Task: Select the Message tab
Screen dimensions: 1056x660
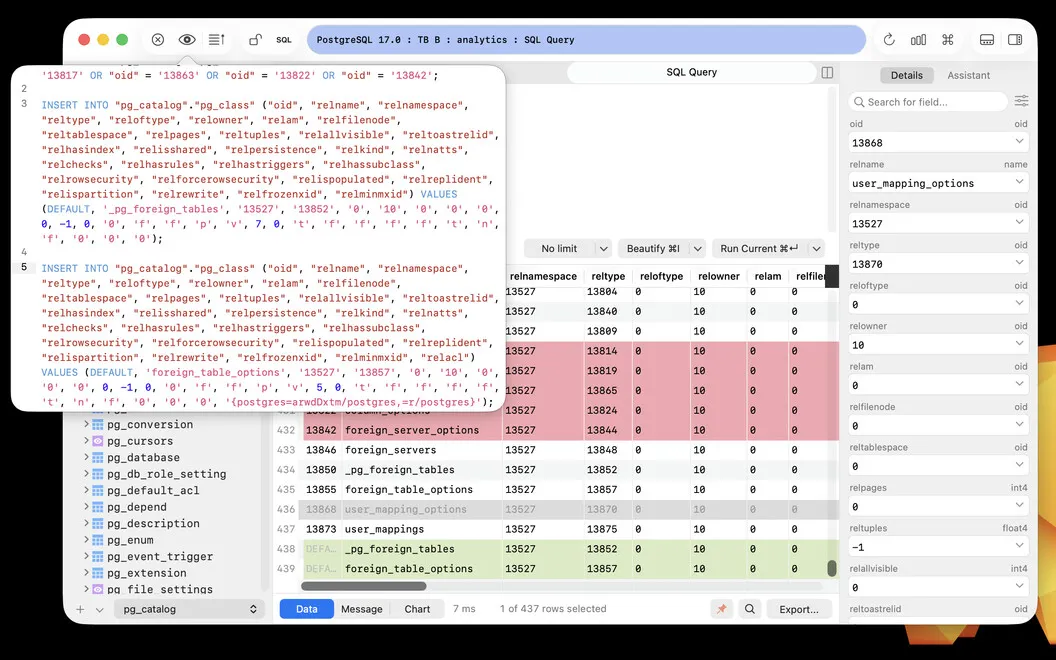Action: point(362,609)
